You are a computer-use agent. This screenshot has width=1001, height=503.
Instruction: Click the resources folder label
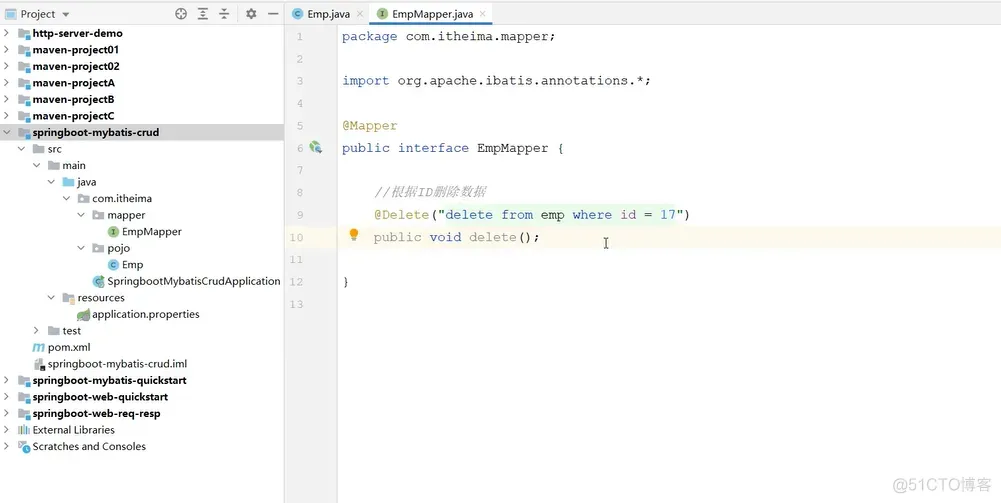point(101,297)
